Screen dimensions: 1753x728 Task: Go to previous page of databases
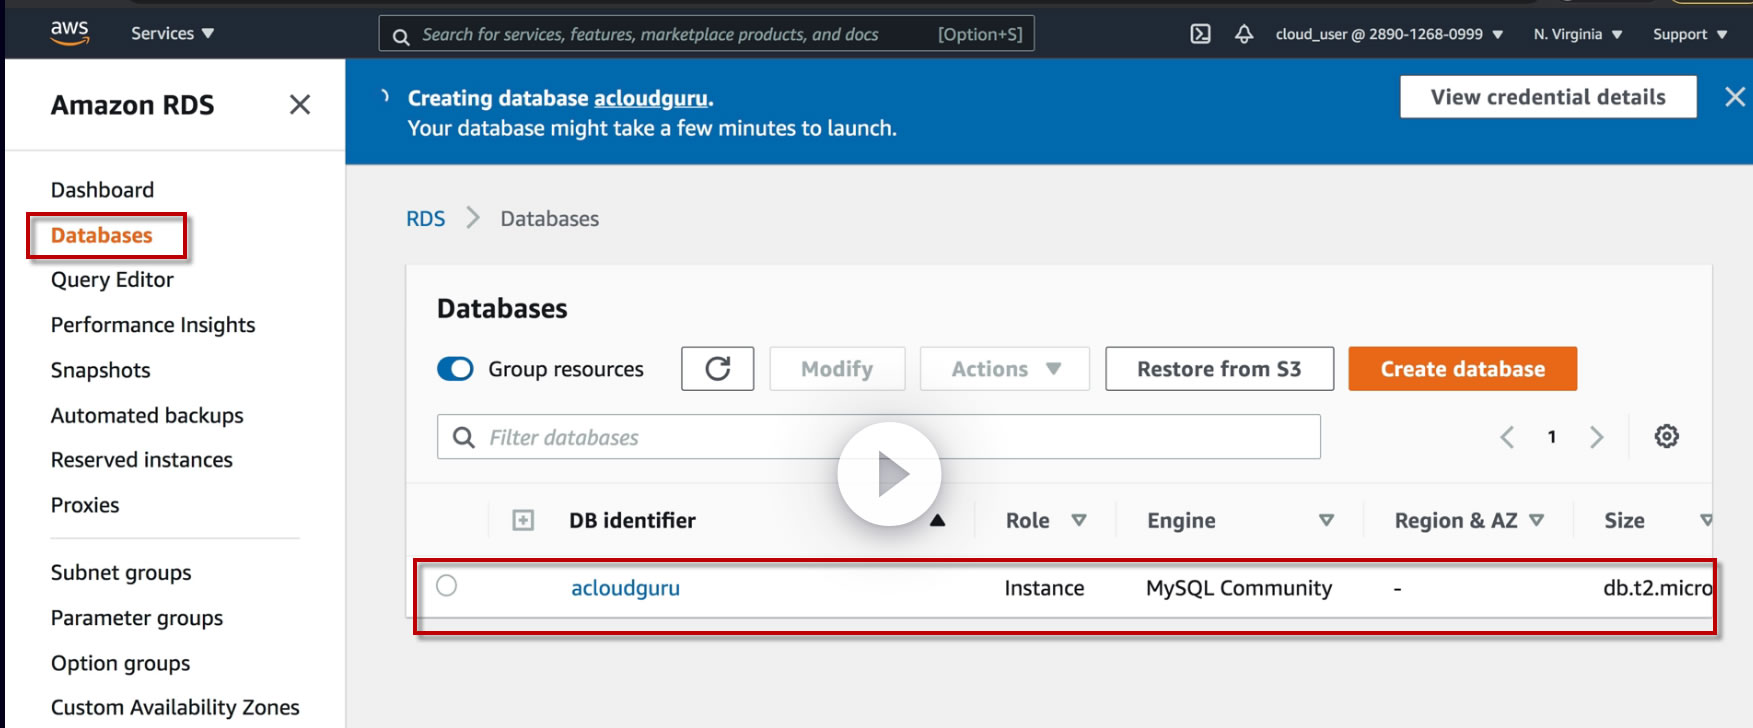pyautogui.click(x=1507, y=437)
